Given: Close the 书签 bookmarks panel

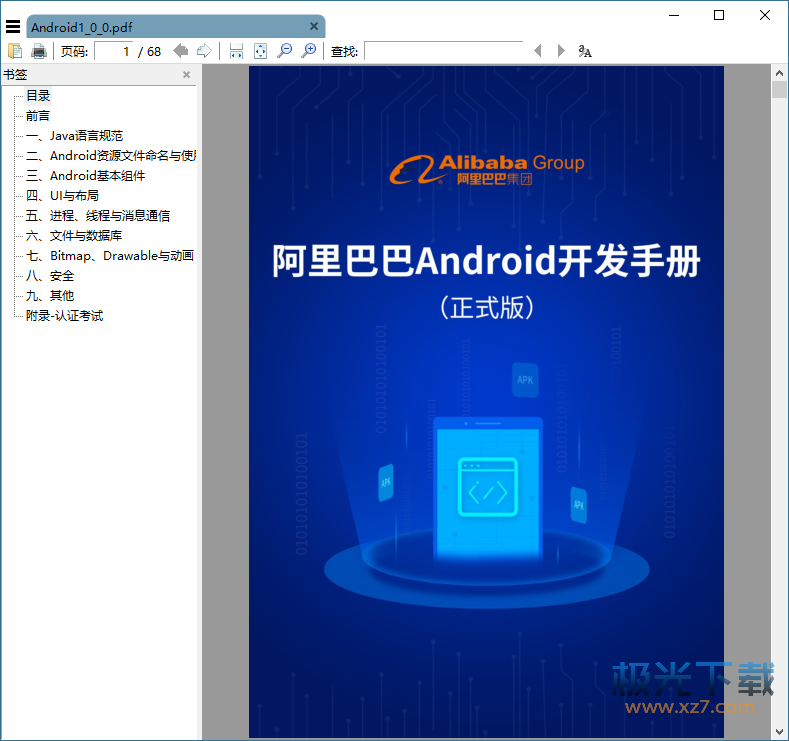Looking at the screenshot, I should (186, 75).
